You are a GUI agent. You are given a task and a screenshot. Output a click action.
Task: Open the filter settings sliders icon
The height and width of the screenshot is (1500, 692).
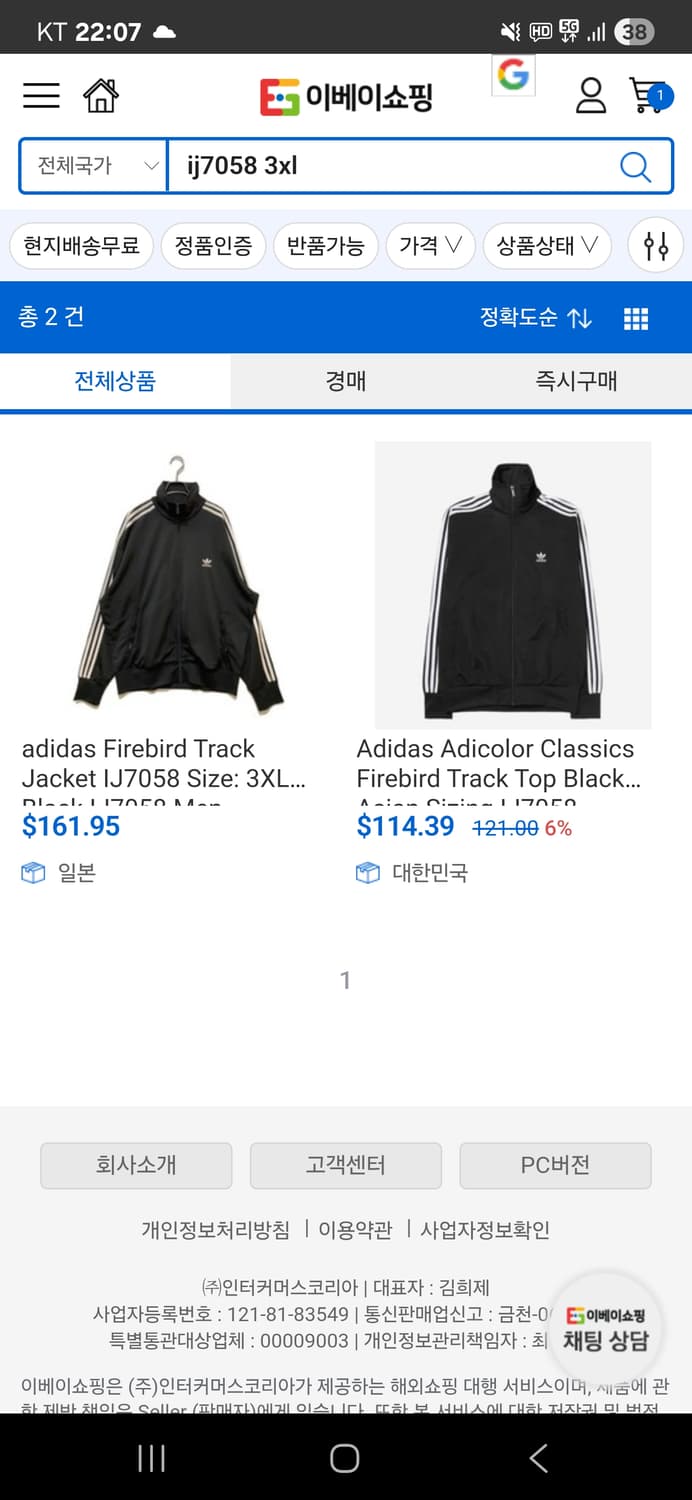(x=656, y=245)
